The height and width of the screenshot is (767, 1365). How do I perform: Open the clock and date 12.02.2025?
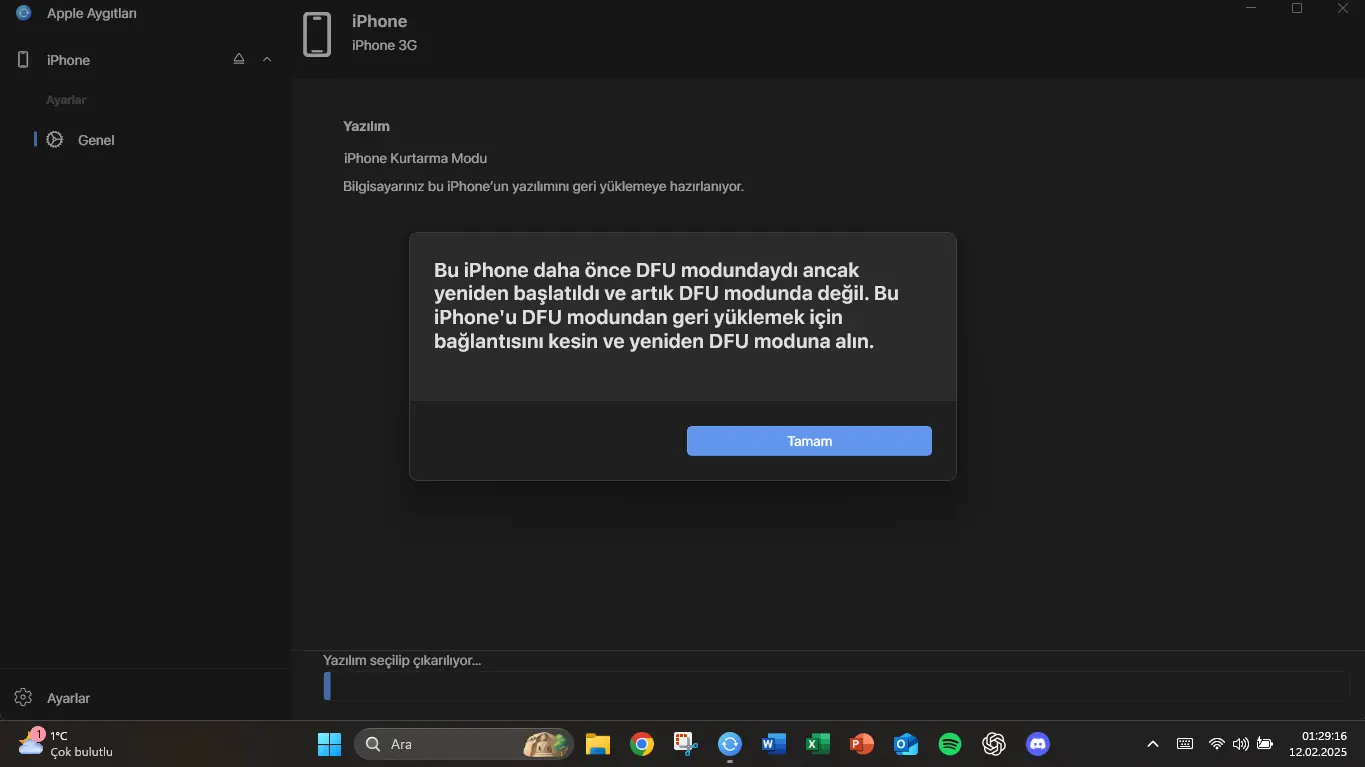[1318, 744]
